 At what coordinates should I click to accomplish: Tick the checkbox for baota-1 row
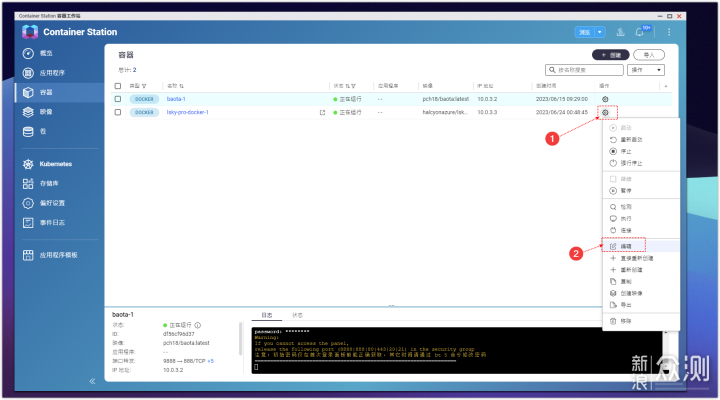point(118,99)
